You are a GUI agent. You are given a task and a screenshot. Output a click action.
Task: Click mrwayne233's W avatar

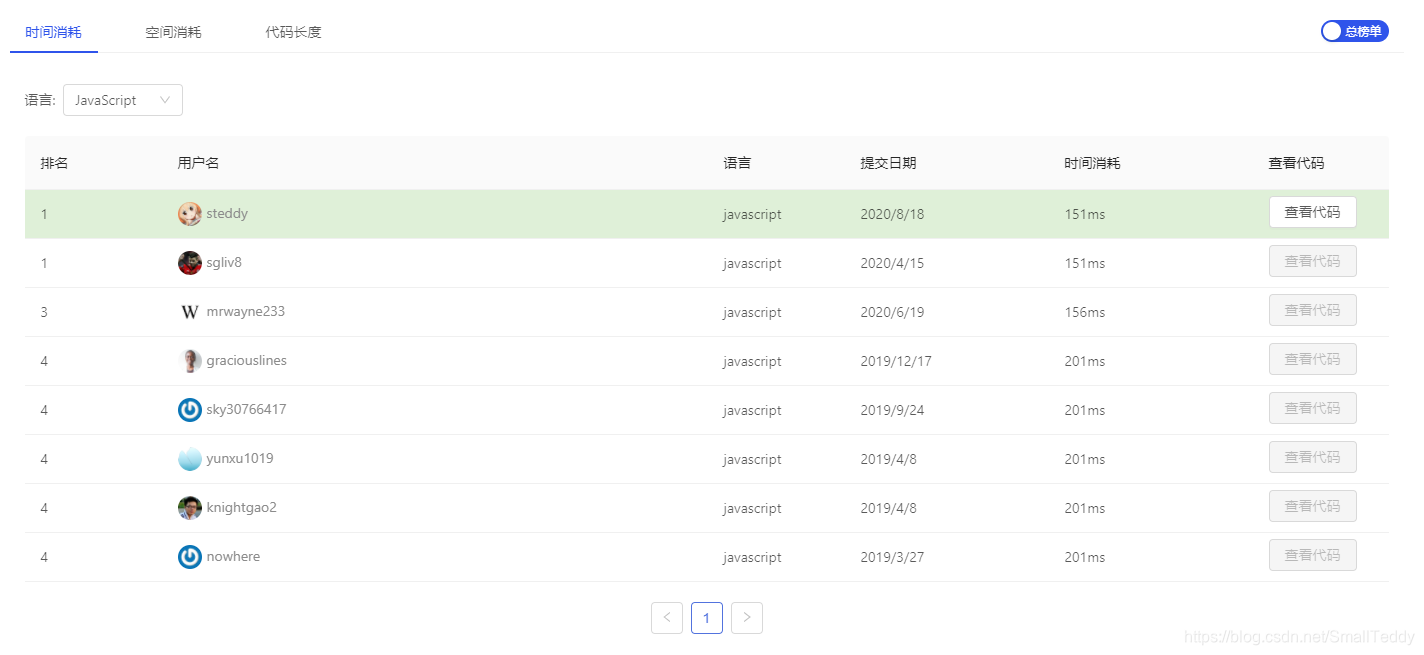(189, 311)
